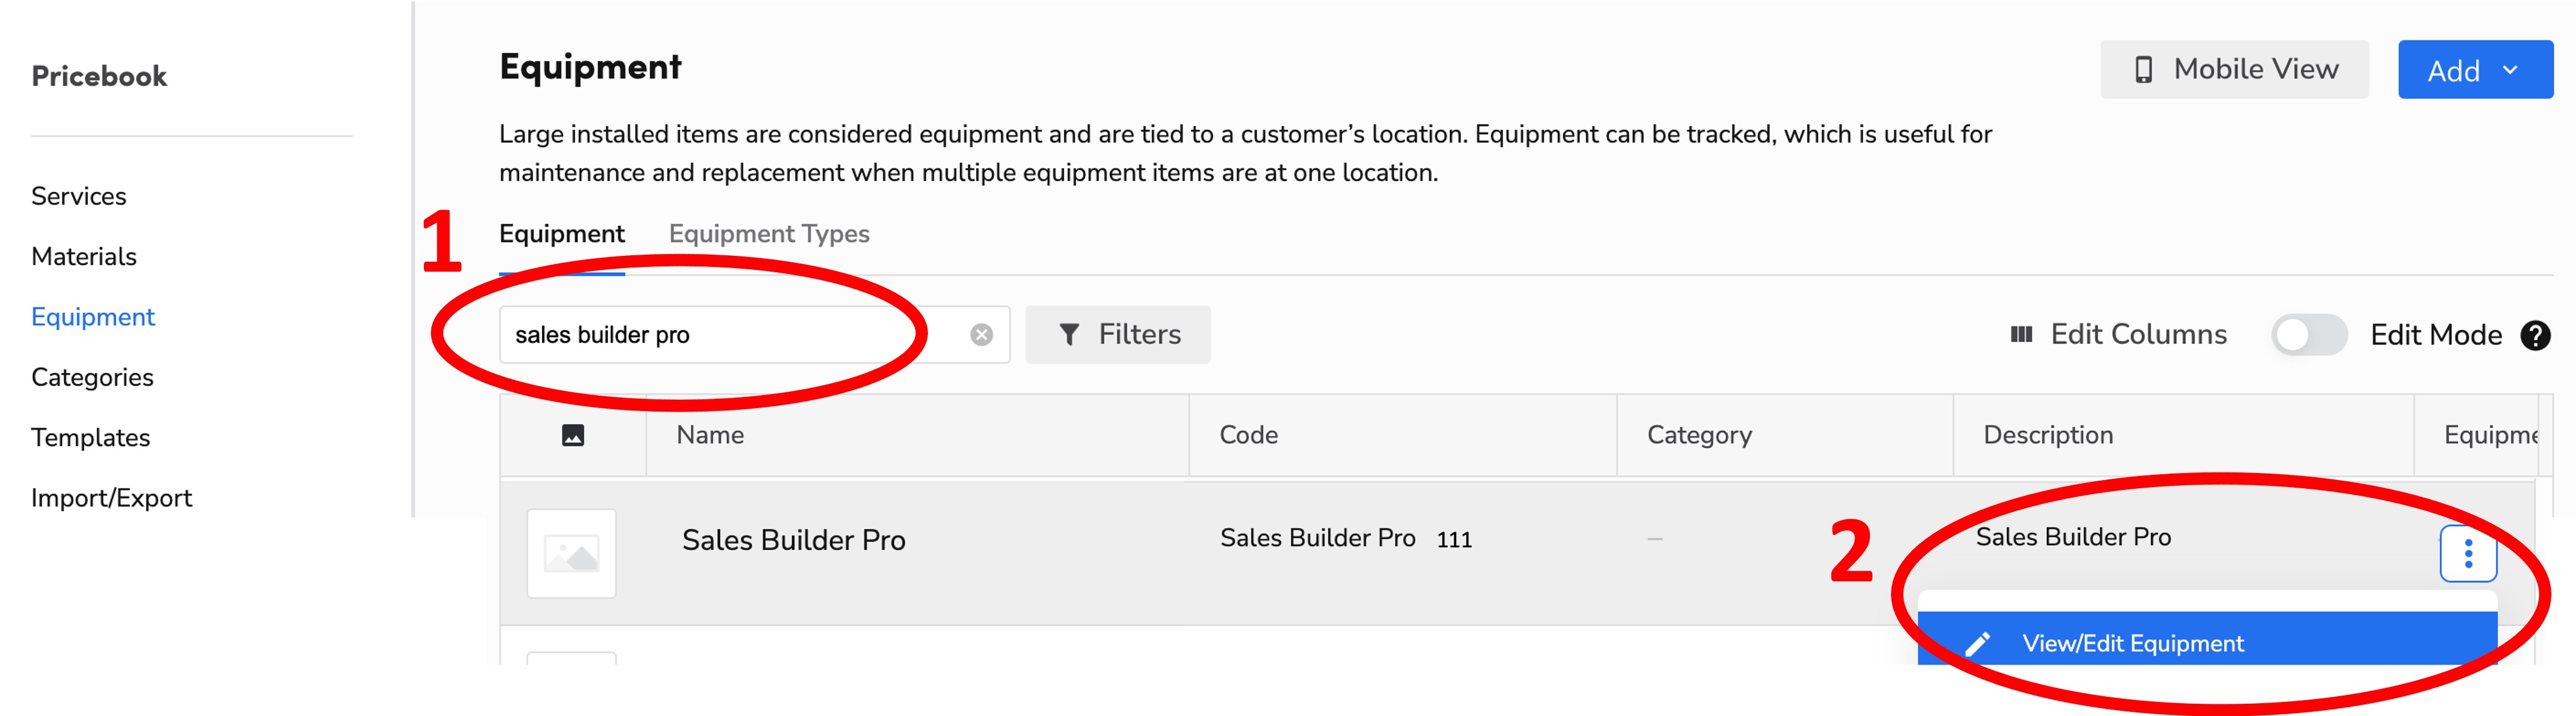The width and height of the screenshot is (2576, 716).
Task: Click the help question mark icon
Action: click(x=2535, y=335)
